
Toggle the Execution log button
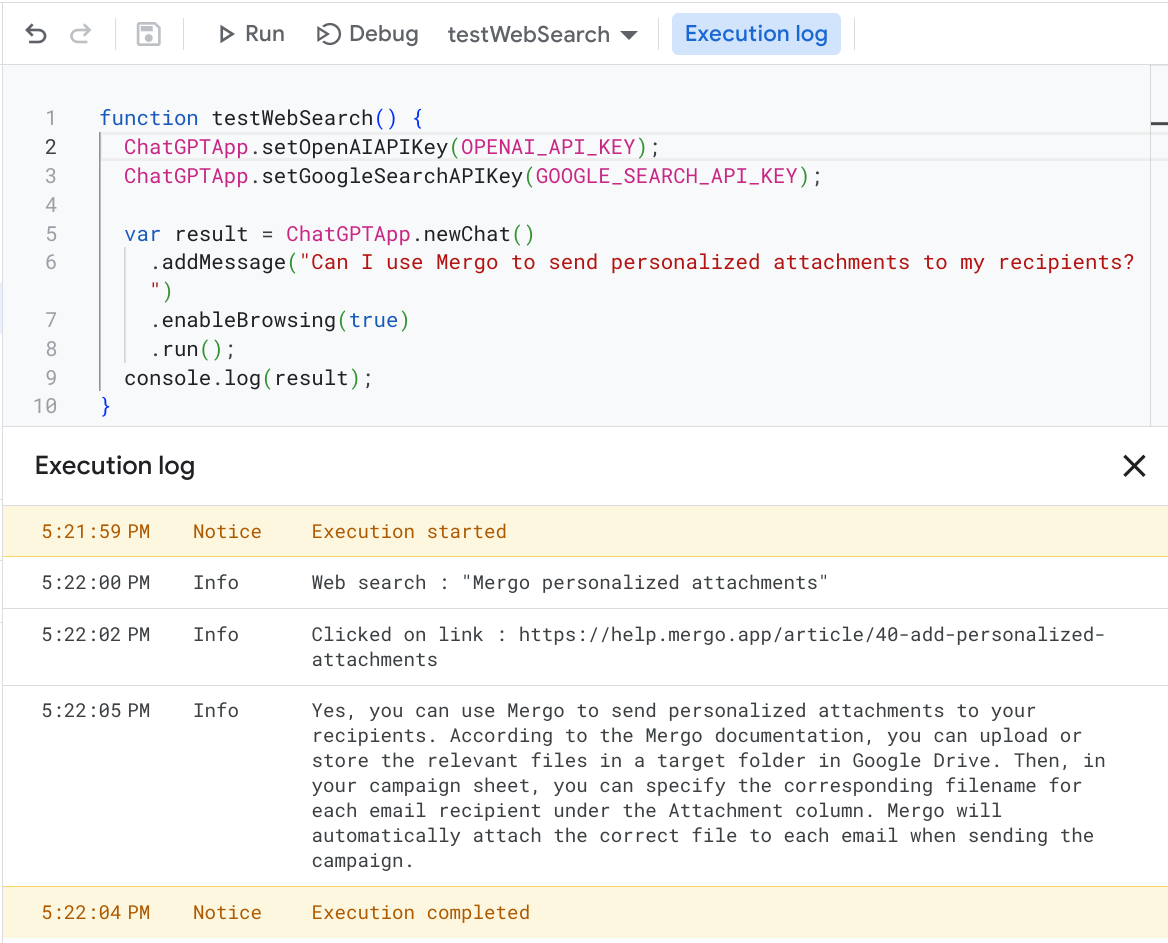click(756, 34)
